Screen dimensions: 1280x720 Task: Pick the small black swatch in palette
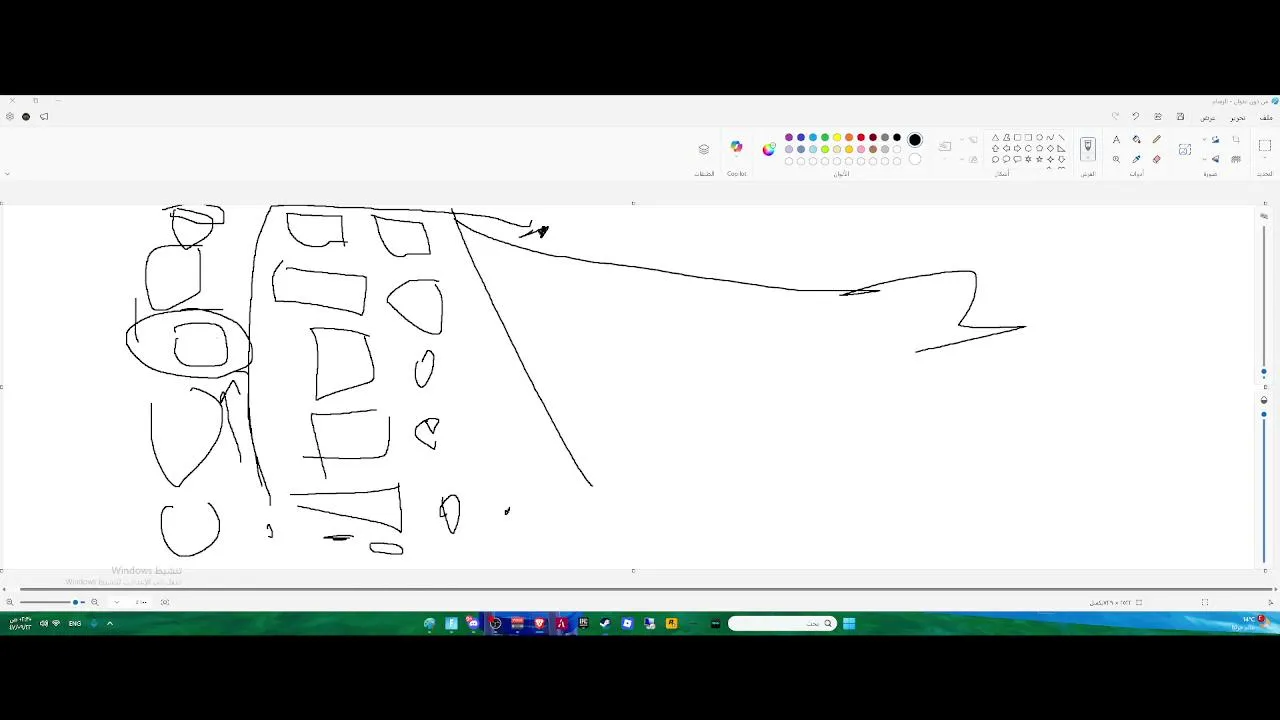pos(897,138)
